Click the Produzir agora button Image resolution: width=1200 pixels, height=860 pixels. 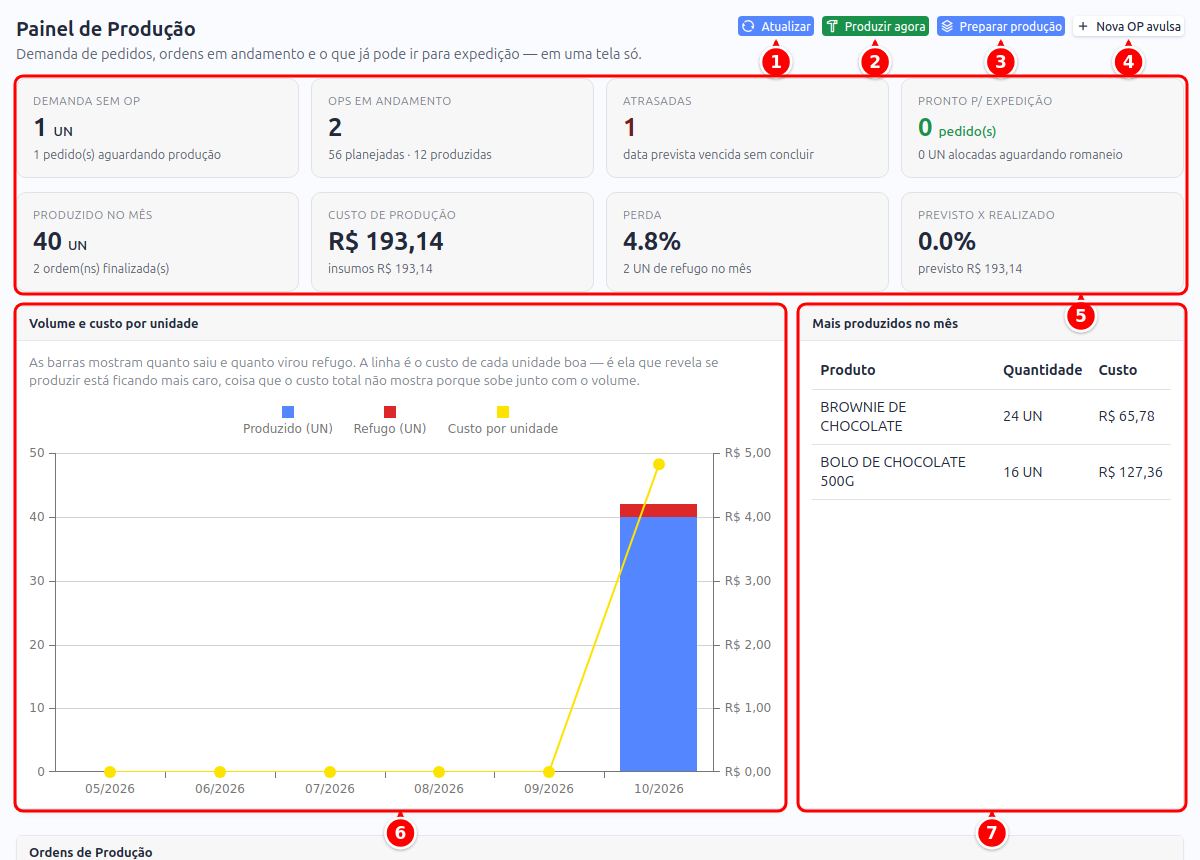click(x=875, y=26)
